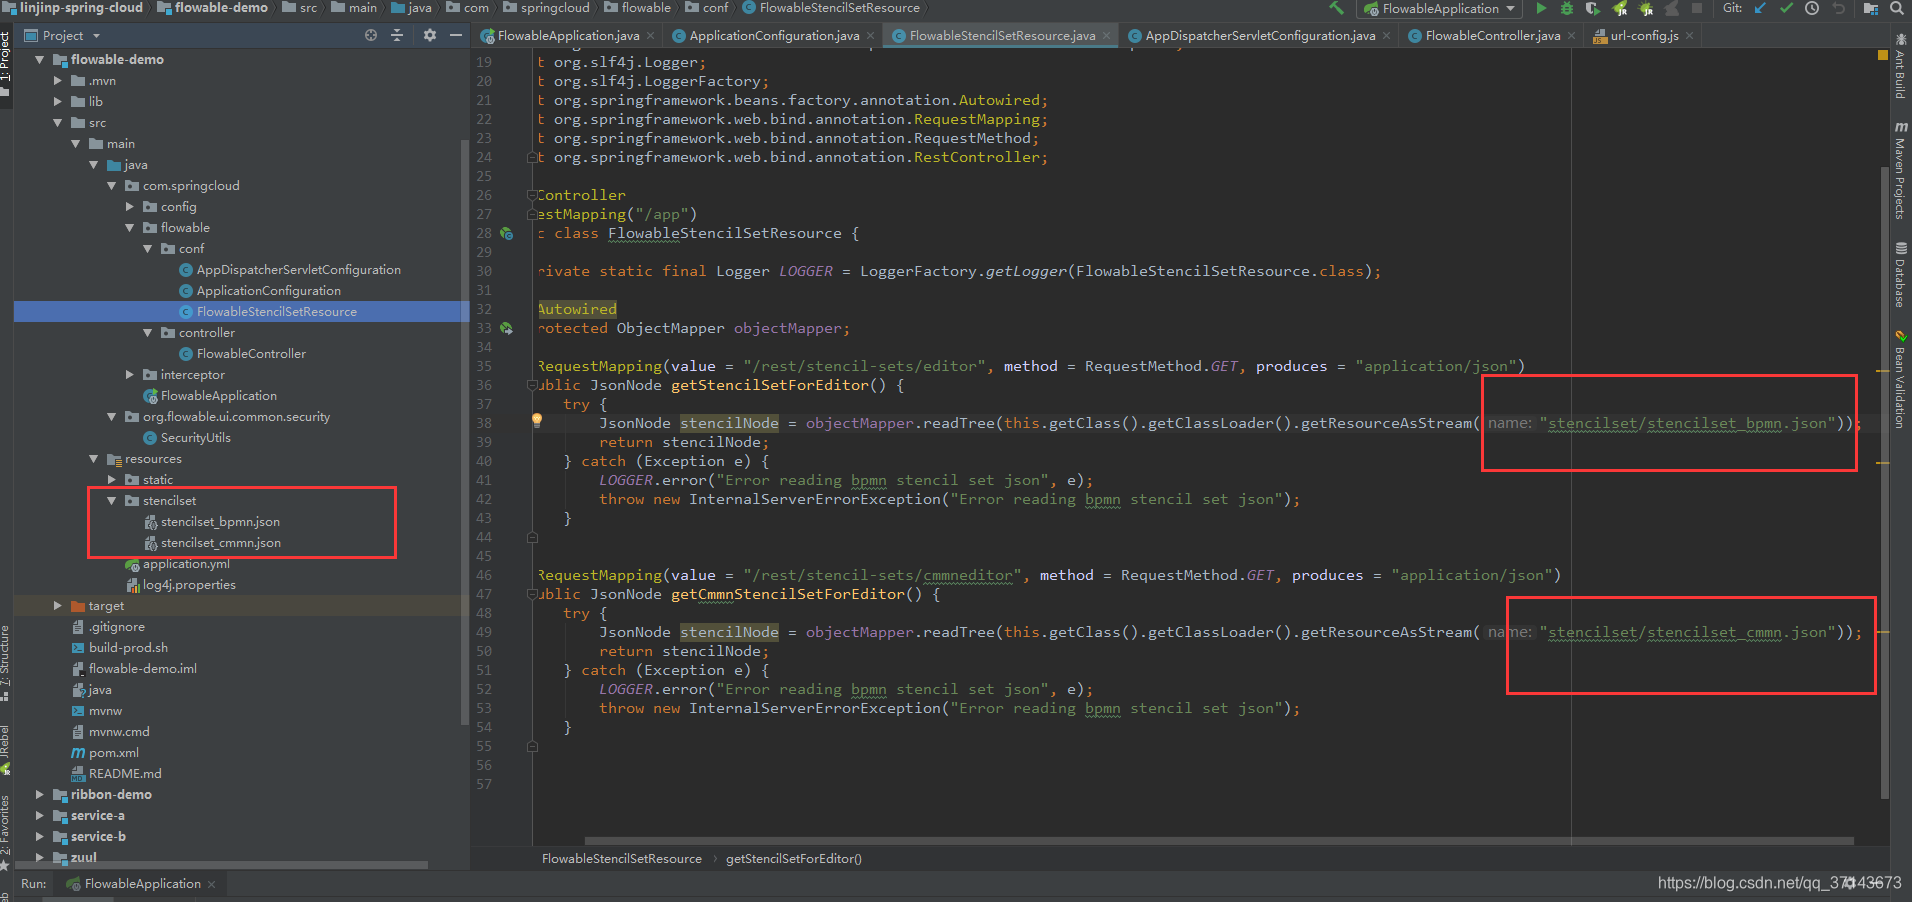Click the yellow intention lightbulb on line 38
The width and height of the screenshot is (1912, 902).
pos(537,420)
